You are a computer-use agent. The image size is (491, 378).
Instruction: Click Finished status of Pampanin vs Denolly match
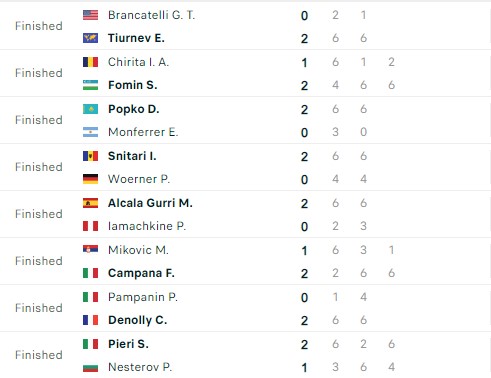point(39,308)
